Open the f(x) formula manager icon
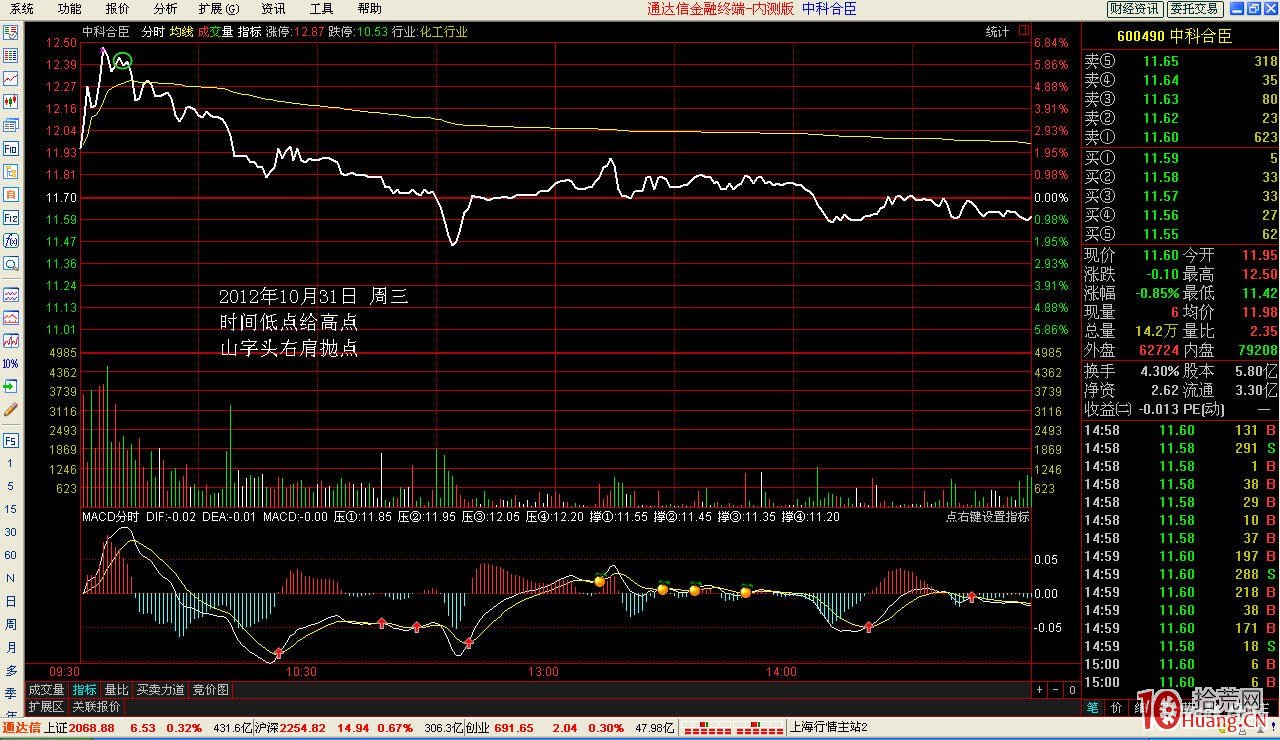This screenshot has width=1280, height=740. point(11,240)
